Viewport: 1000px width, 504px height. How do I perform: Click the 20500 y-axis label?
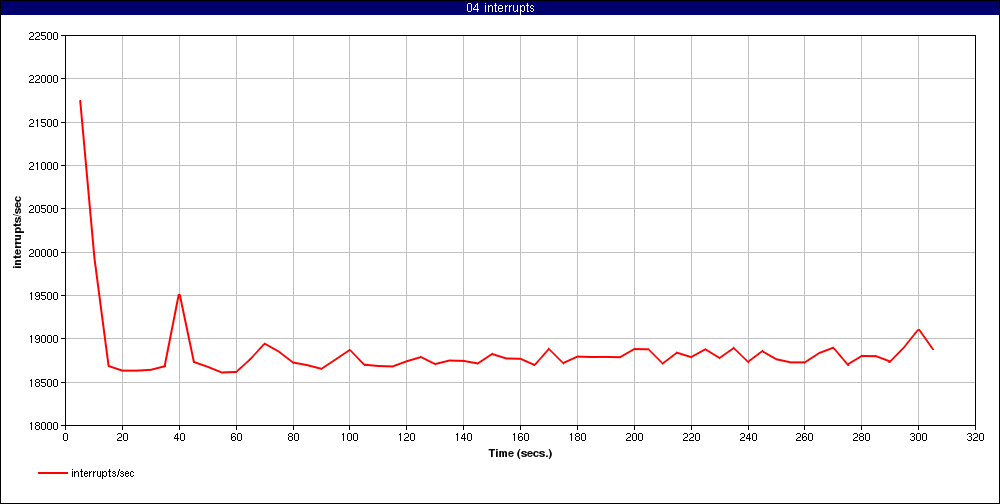coord(44,209)
